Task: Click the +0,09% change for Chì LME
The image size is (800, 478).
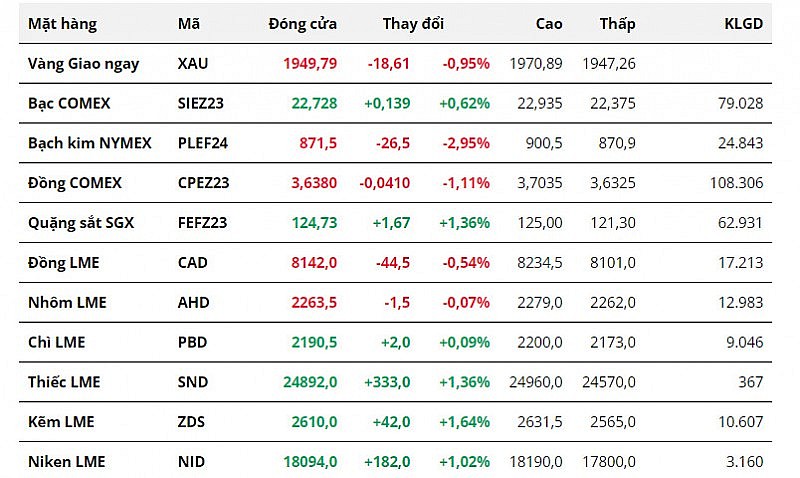Action: (x=464, y=343)
